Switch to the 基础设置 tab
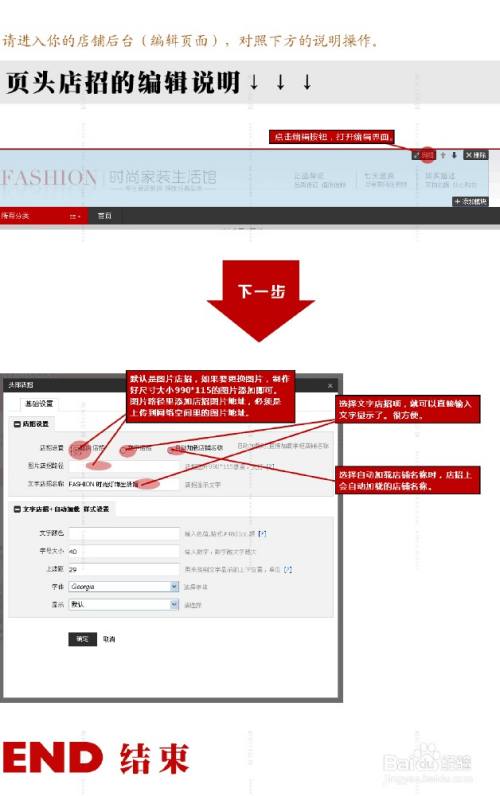The height and width of the screenshot is (796, 500). (x=39, y=404)
